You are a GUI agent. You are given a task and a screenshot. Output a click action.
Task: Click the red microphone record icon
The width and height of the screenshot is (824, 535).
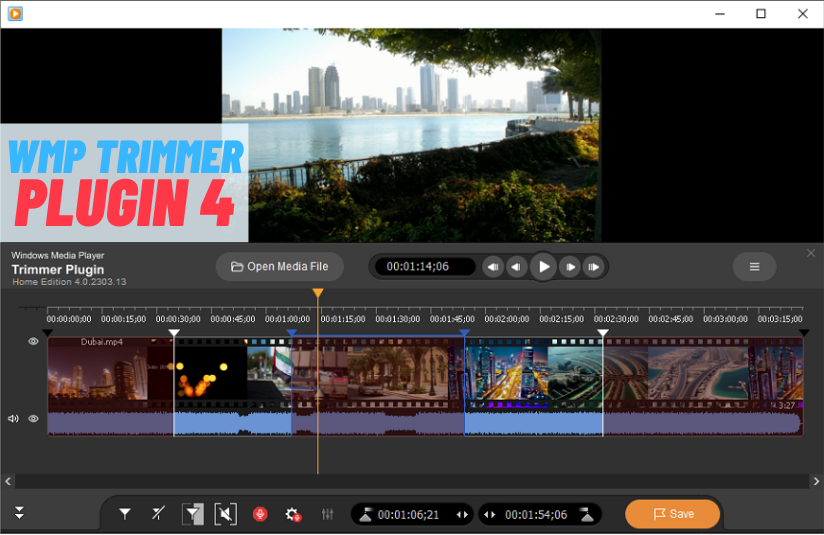coord(260,514)
